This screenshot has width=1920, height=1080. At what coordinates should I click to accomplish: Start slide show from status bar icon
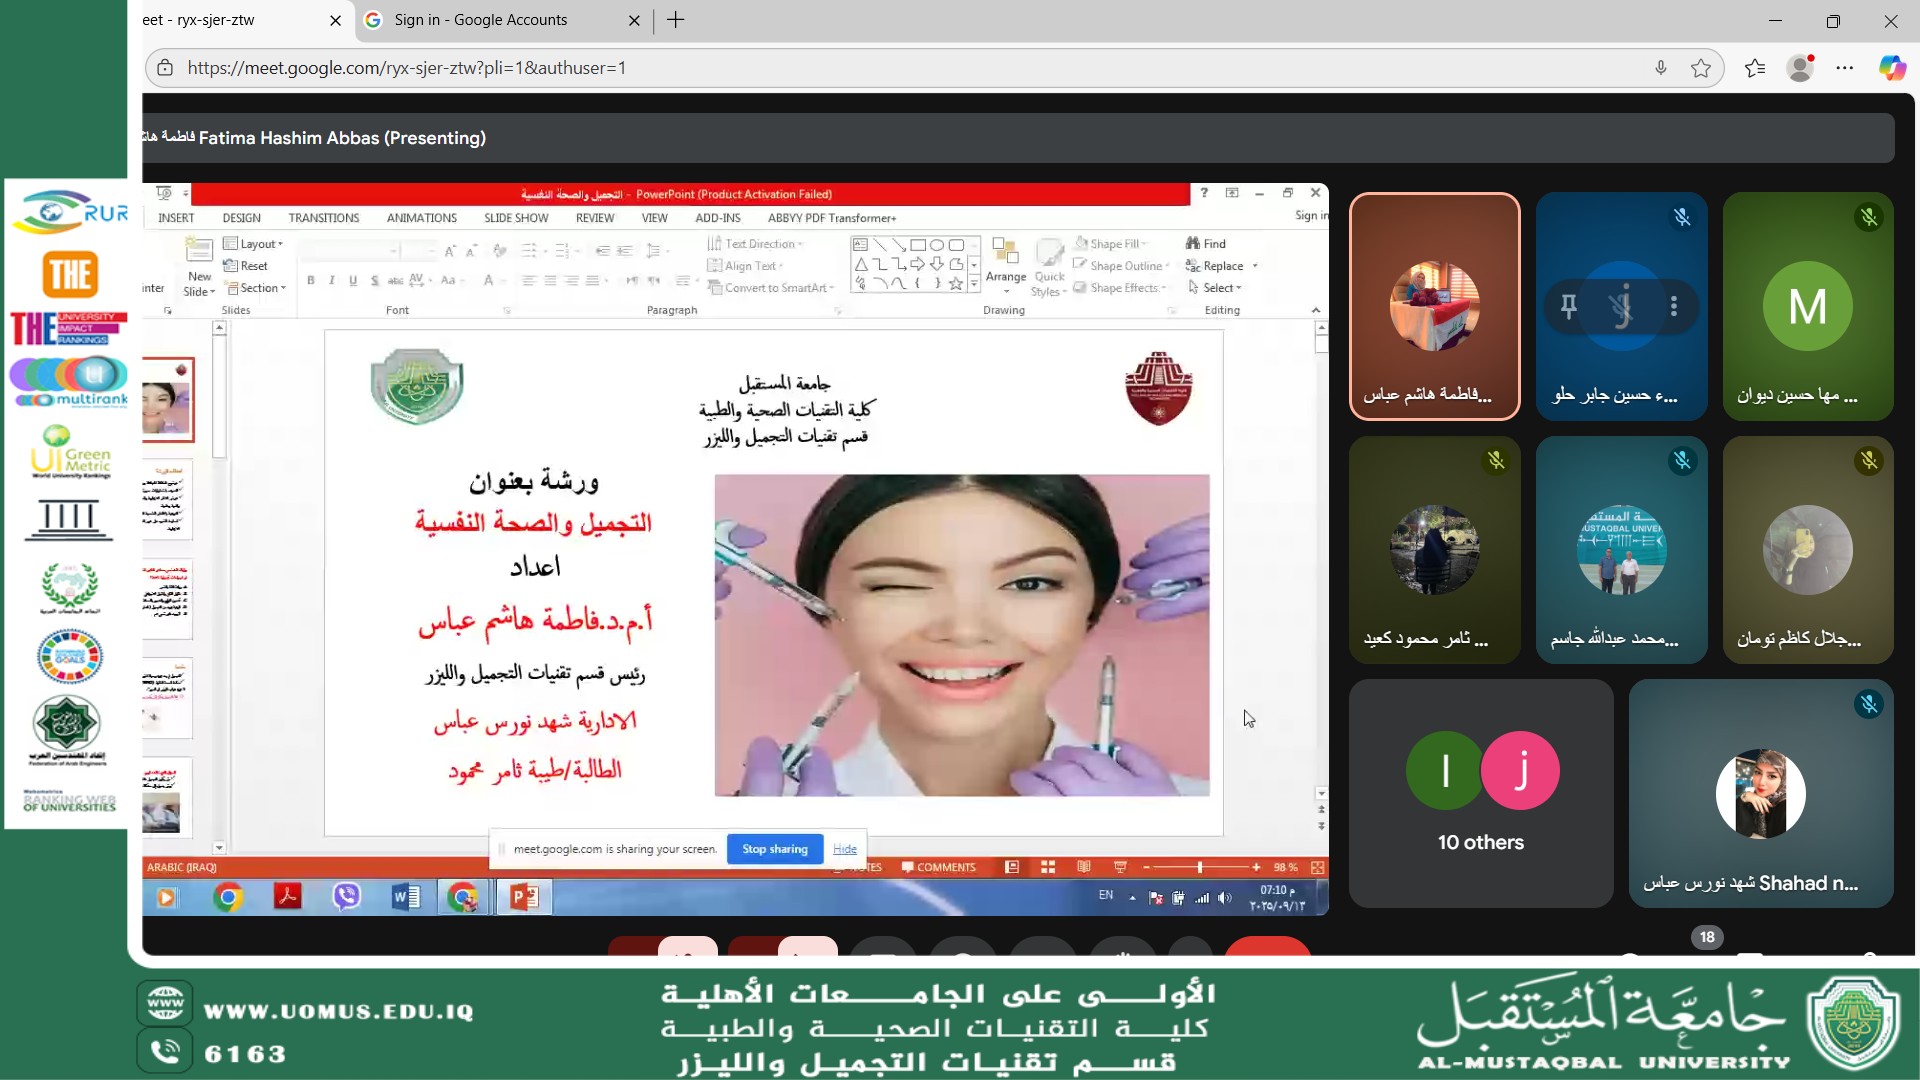click(1120, 867)
